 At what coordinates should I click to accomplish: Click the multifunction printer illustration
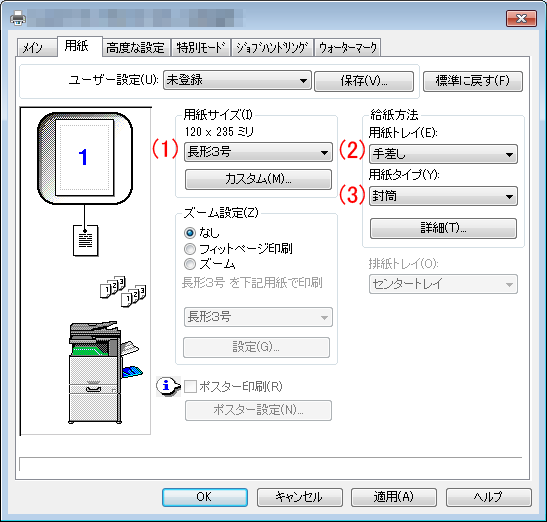[x=105, y=372]
